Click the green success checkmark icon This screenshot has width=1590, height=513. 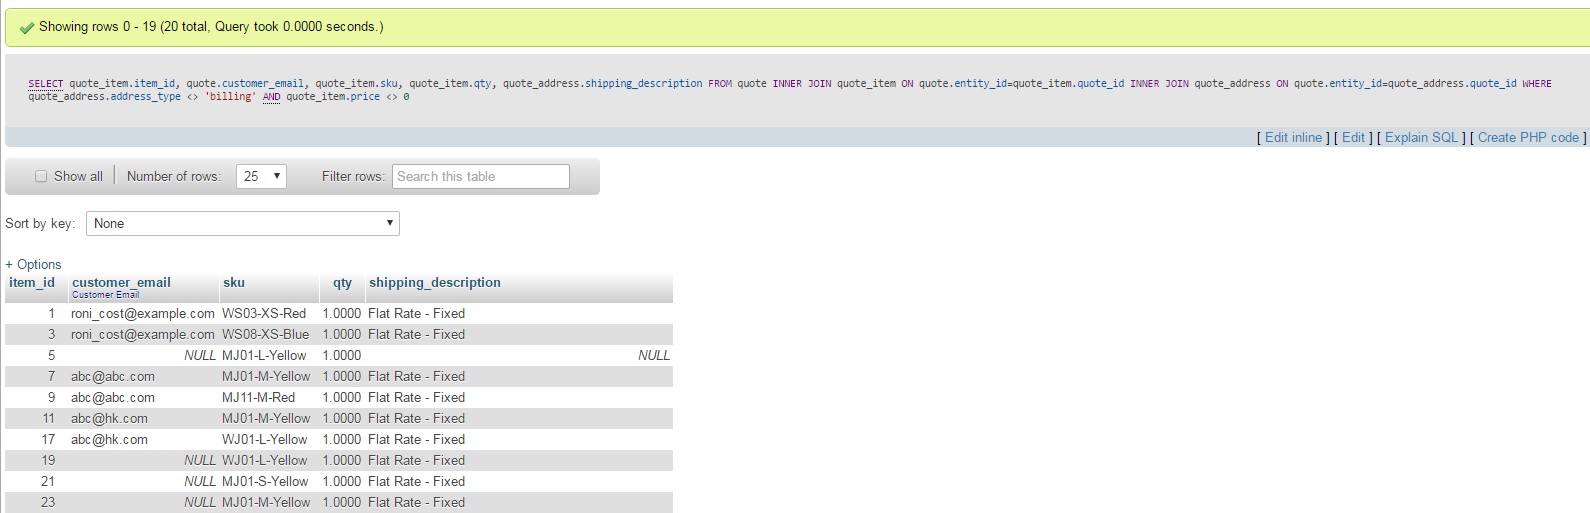tap(27, 28)
